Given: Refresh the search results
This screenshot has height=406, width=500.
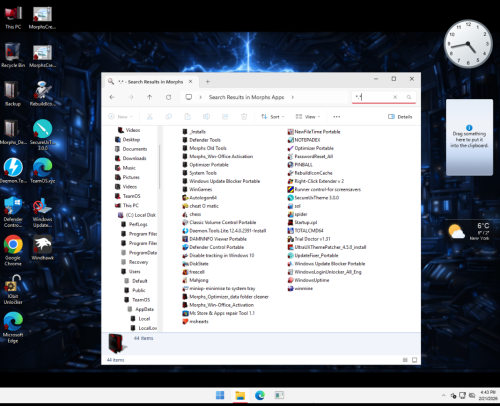Looking at the screenshot, I should click(x=168, y=97).
